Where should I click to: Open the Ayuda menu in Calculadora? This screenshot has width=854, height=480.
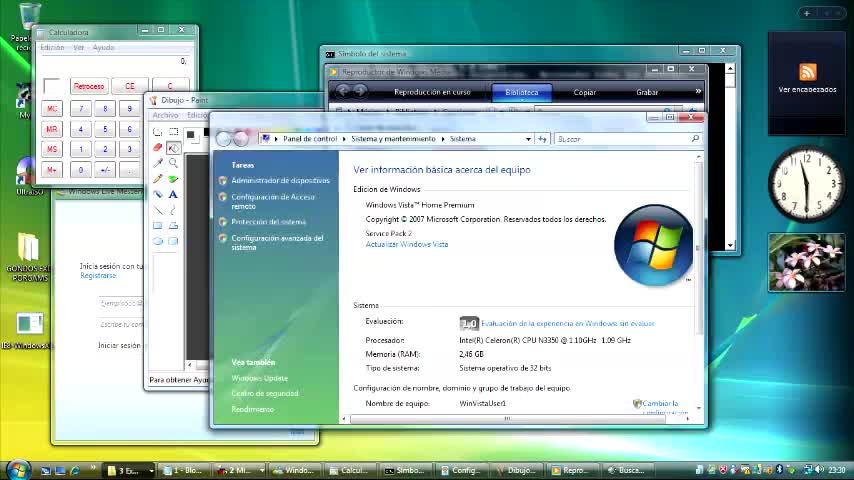(103, 47)
